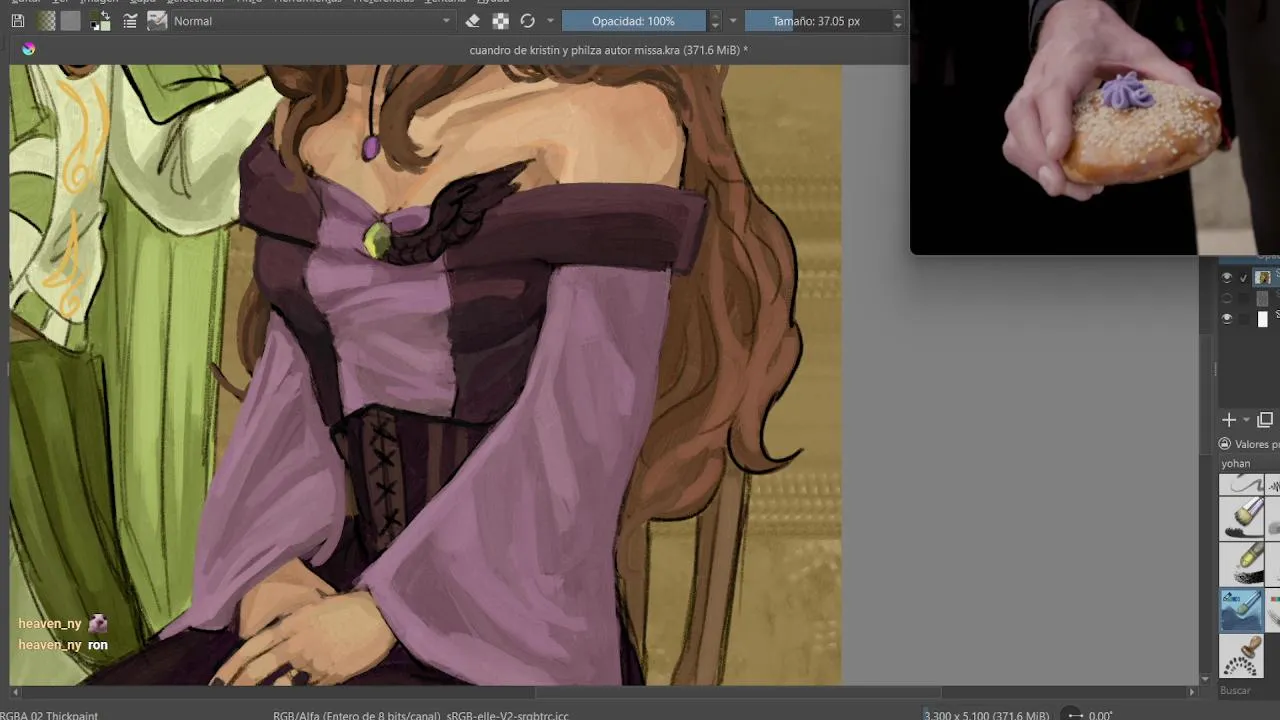
Task: Show the hidden middle layer
Action: pyautogui.click(x=1227, y=298)
